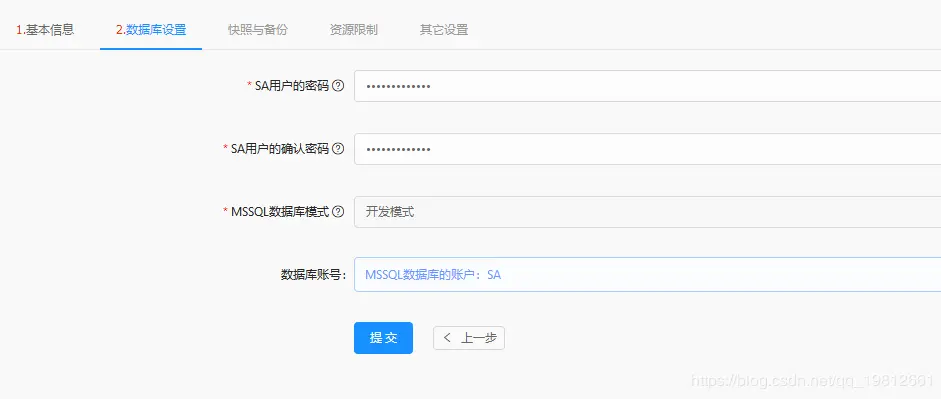This screenshot has height=399, width=941.
Task: Focus the SA用户的确认密码 field
Action: (648, 149)
